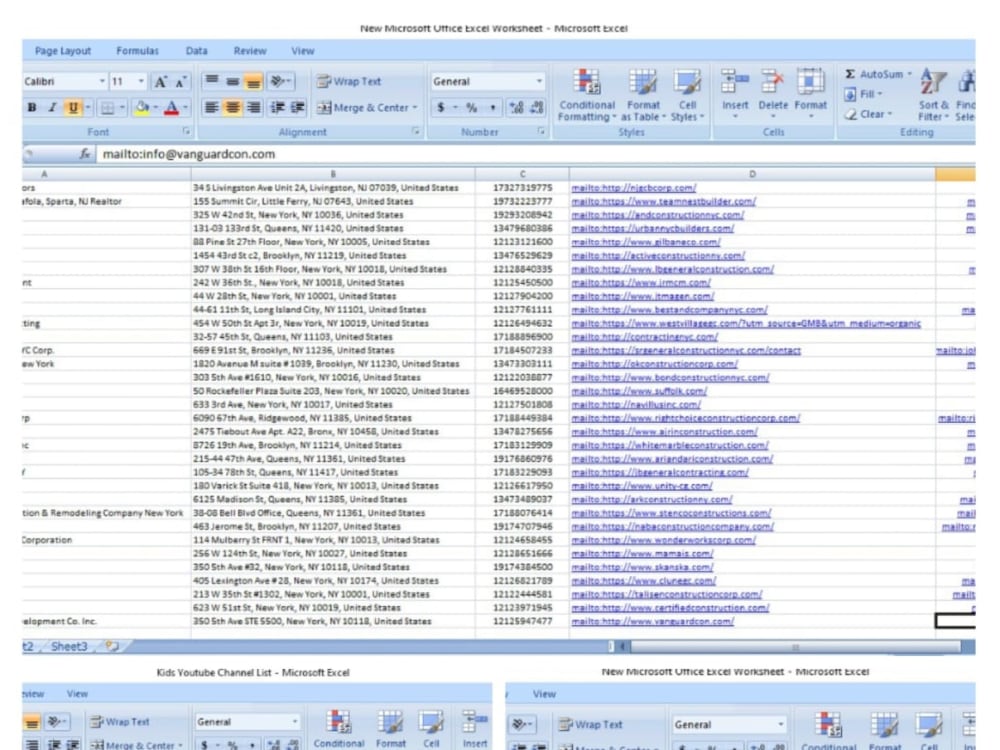Select column B header
The width and height of the screenshot is (1000, 750).
[x=333, y=173]
